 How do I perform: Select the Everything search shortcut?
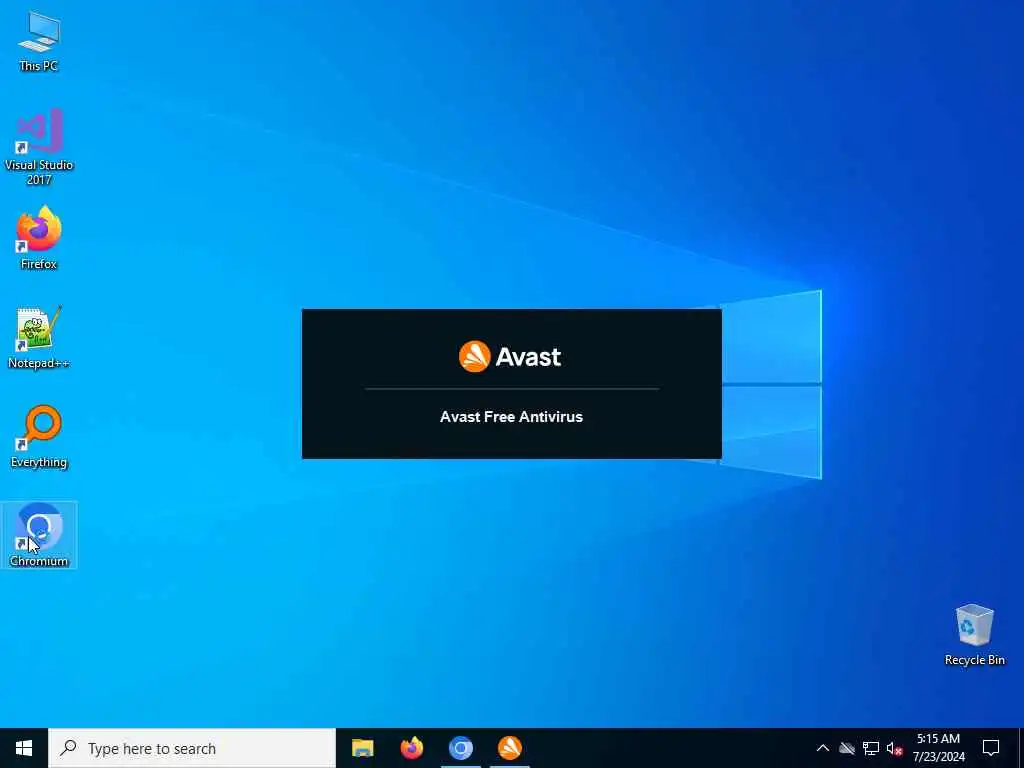(39, 436)
